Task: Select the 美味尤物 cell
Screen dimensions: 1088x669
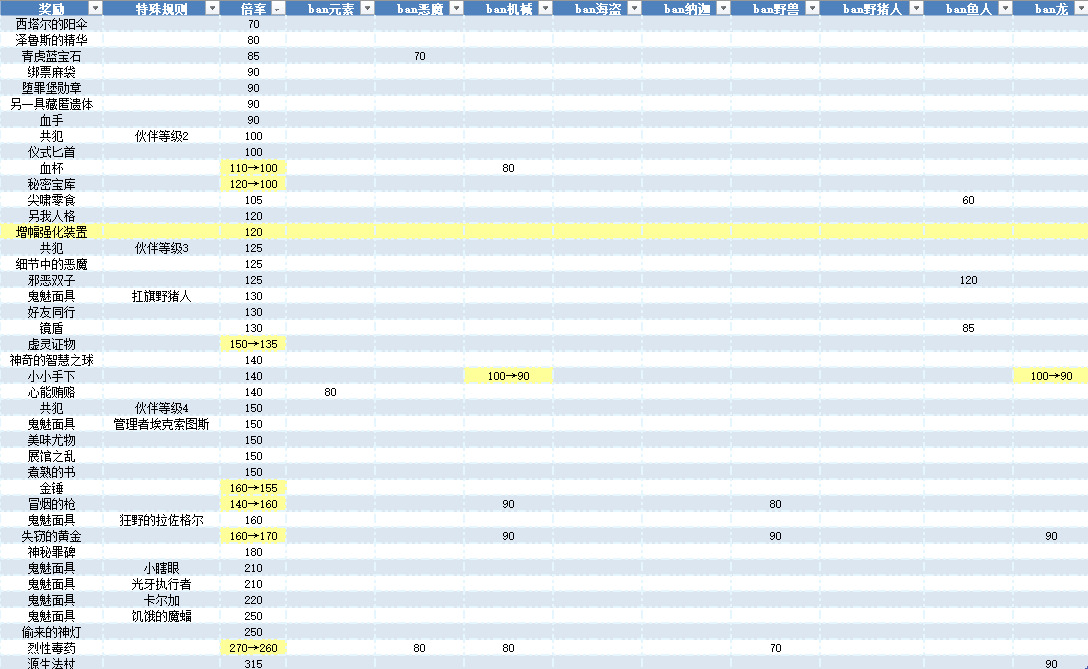Action: (x=51, y=439)
